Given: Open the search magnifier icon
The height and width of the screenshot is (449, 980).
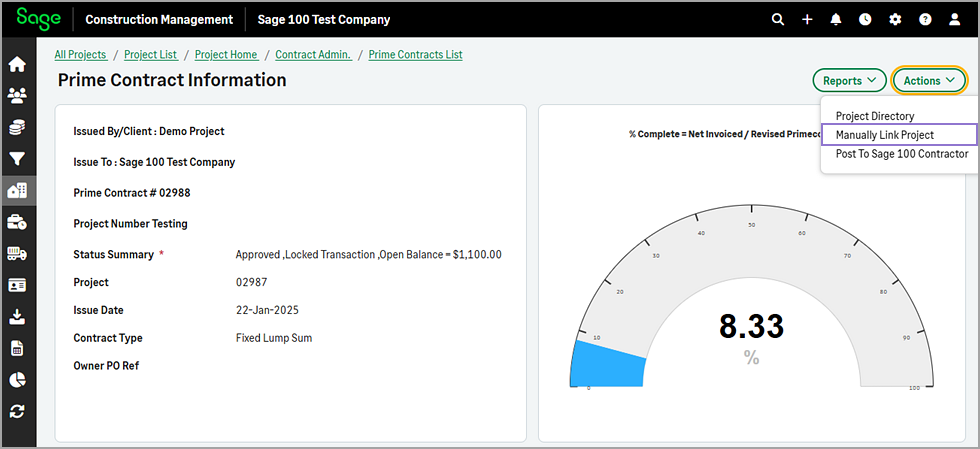Looking at the screenshot, I should coord(778,19).
